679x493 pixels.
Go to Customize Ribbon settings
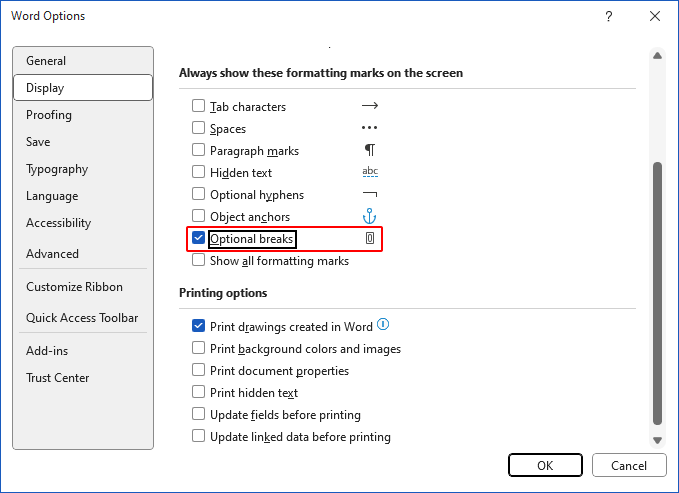[x=74, y=287]
